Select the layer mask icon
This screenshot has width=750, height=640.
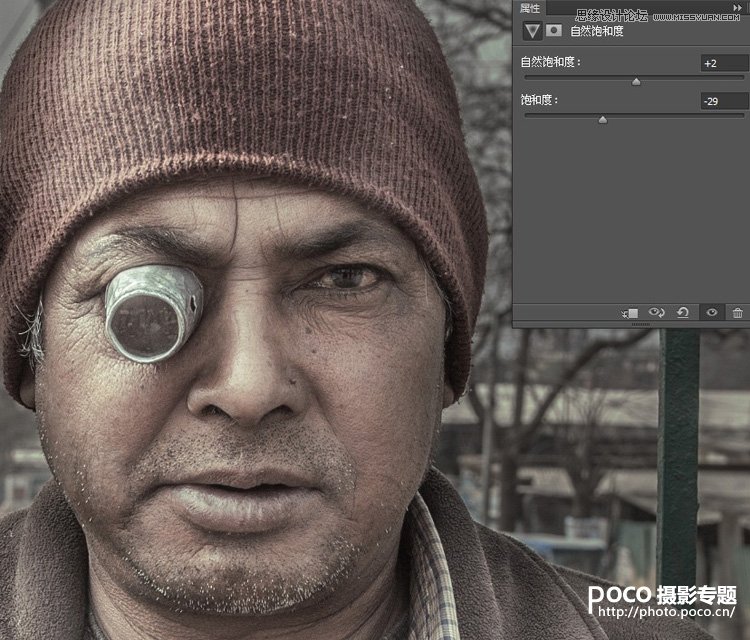(553, 31)
